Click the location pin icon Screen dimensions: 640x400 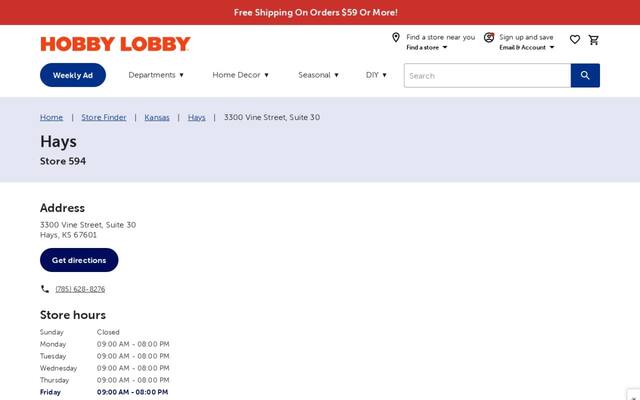click(x=396, y=38)
